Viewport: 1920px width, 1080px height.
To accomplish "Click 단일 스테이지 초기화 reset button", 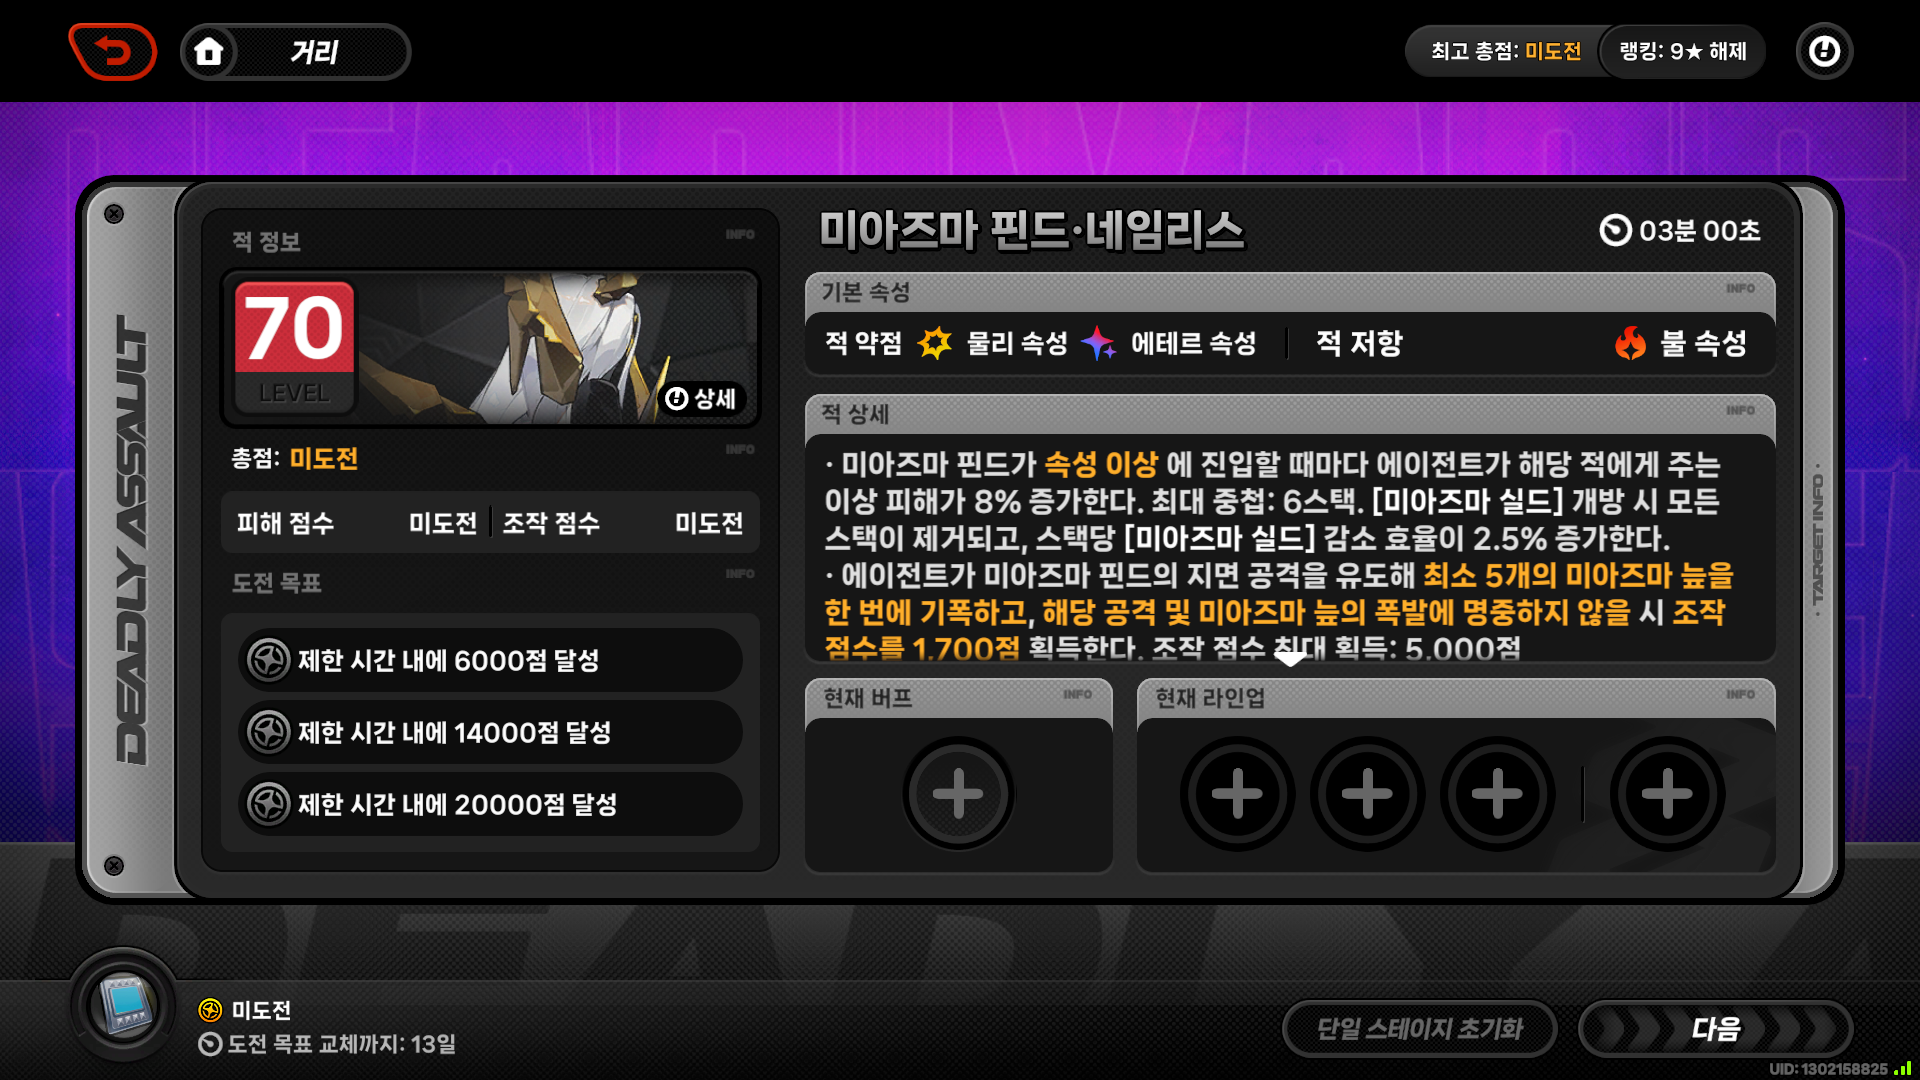I will tap(1419, 1029).
